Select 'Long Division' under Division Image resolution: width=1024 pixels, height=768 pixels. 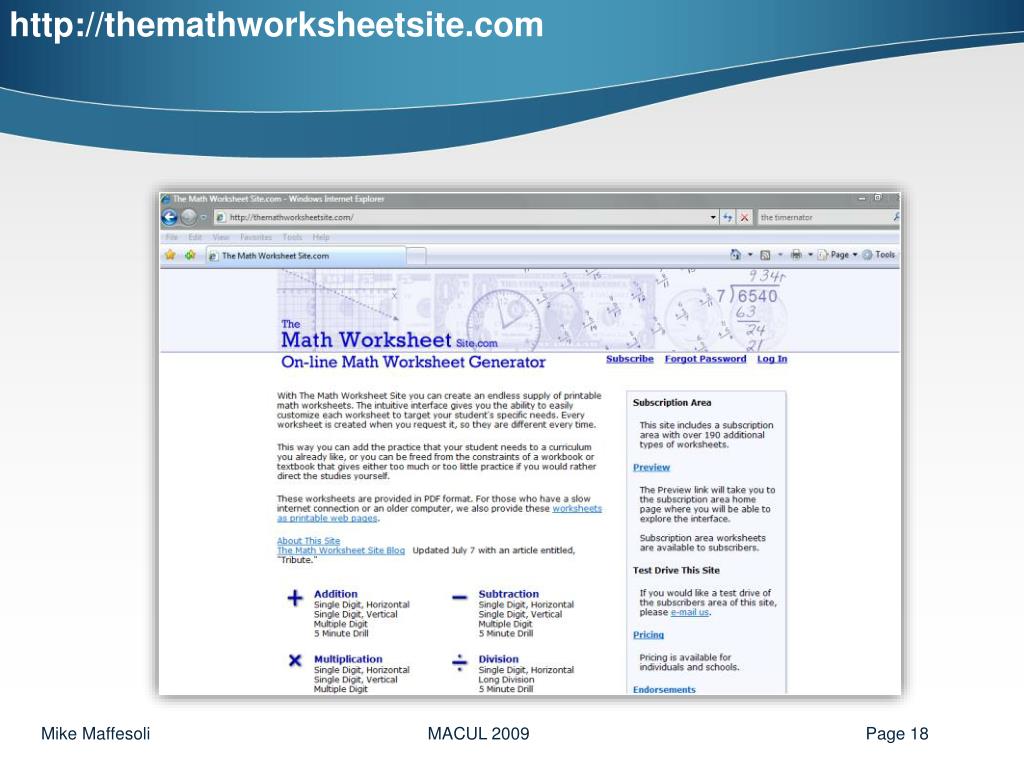(x=506, y=680)
